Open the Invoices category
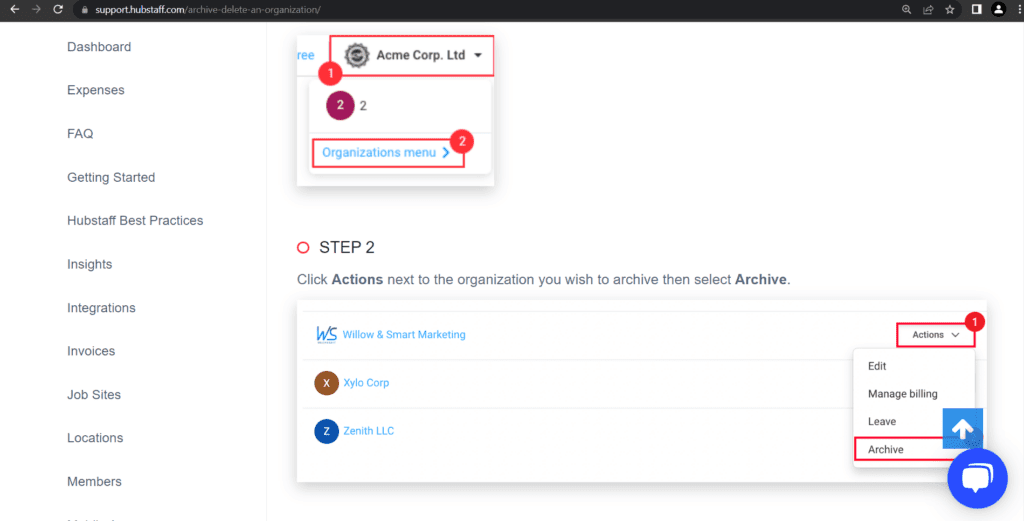The image size is (1024, 521). (x=91, y=351)
